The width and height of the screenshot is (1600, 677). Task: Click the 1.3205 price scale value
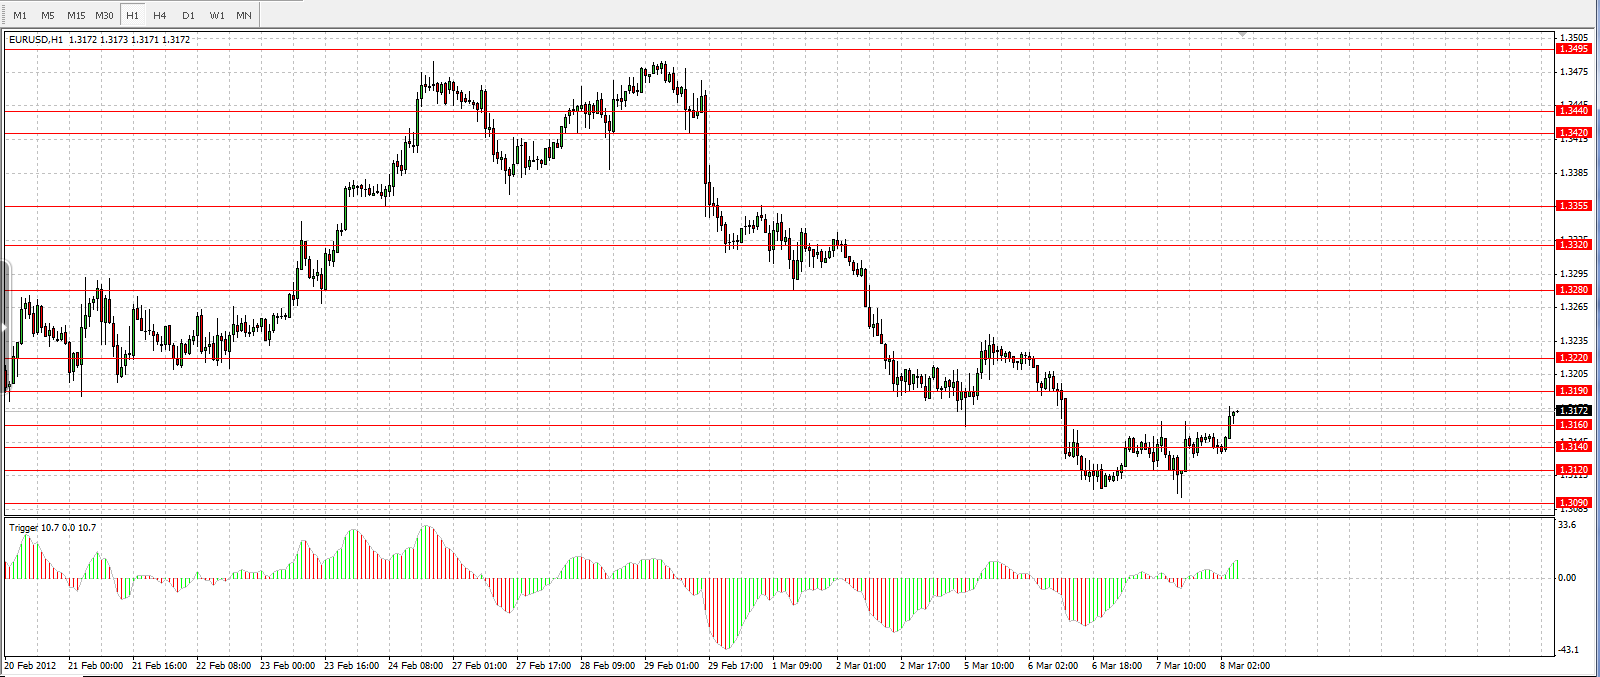(1574, 374)
